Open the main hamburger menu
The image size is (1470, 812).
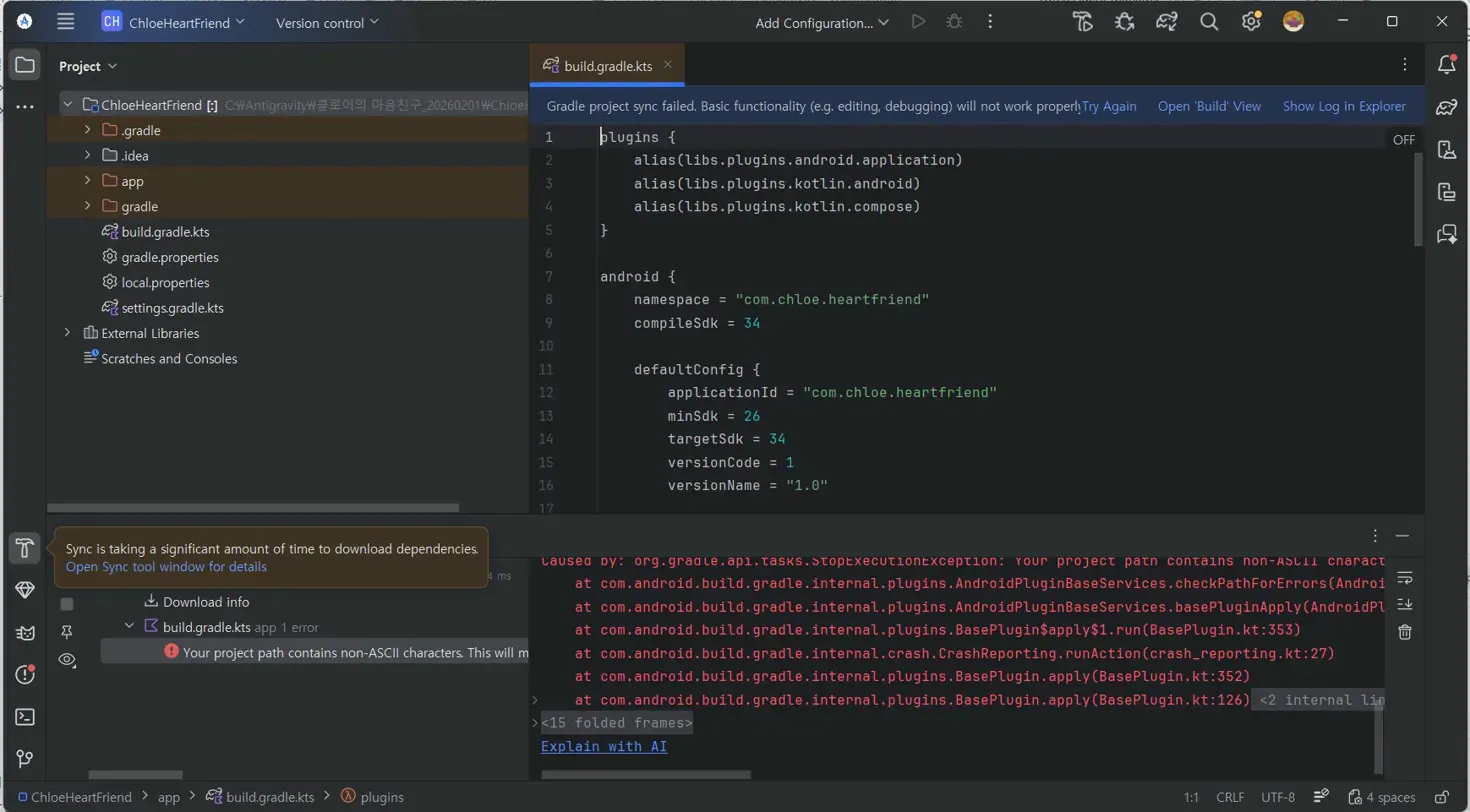[66, 22]
